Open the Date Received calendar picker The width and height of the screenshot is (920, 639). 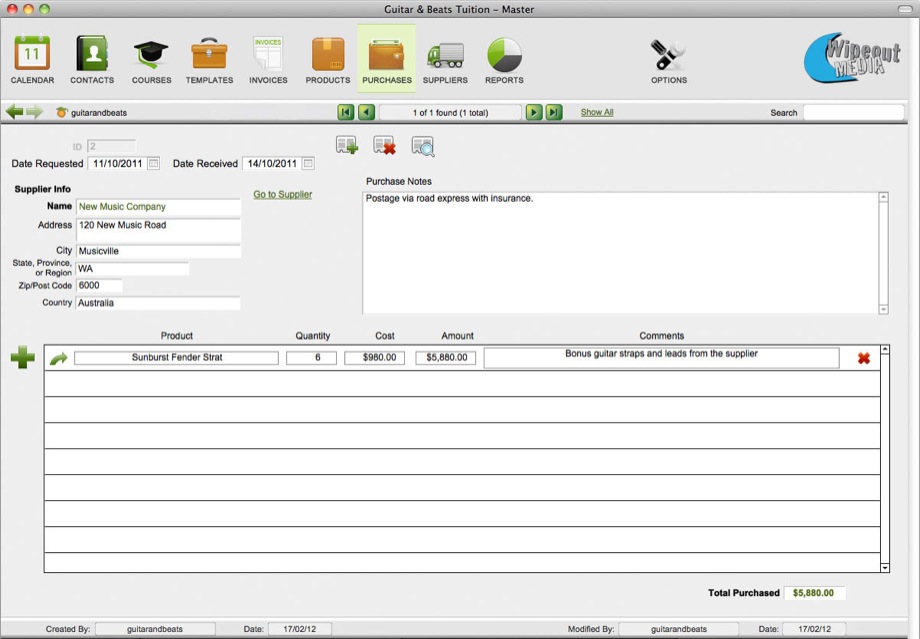point(308,164)
